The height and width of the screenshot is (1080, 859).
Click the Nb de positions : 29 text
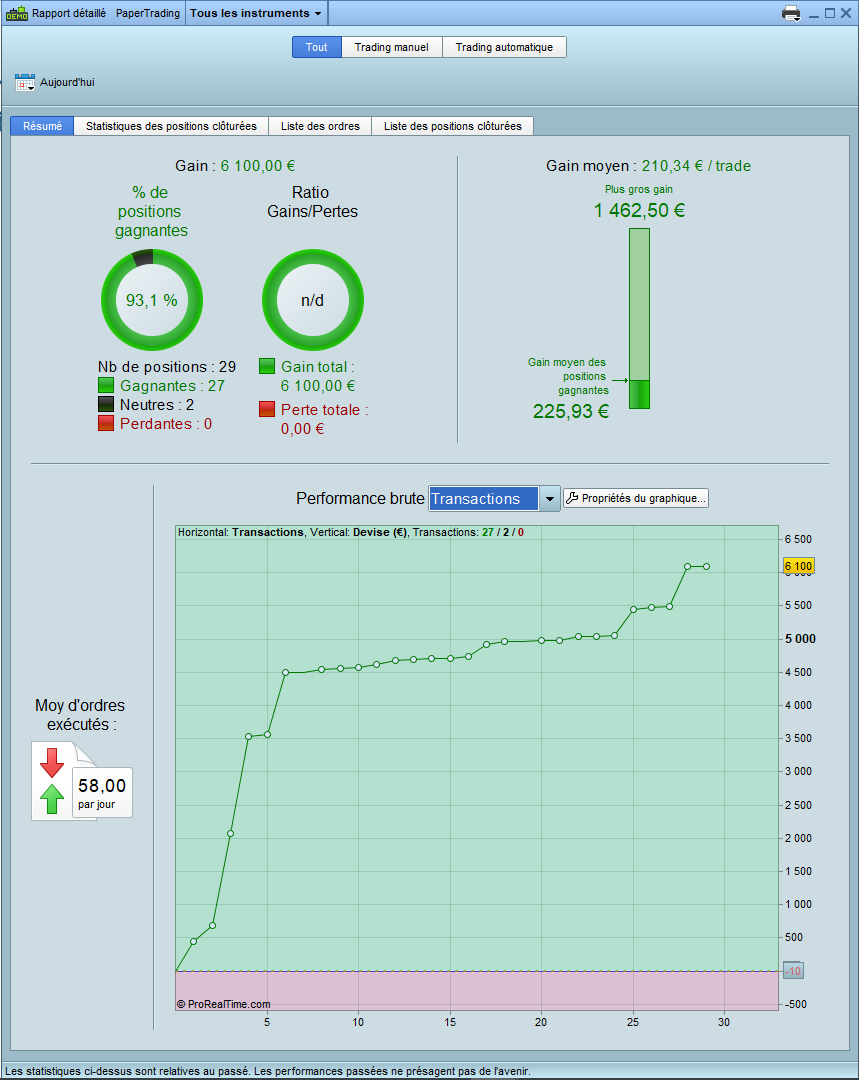(167, 366)
